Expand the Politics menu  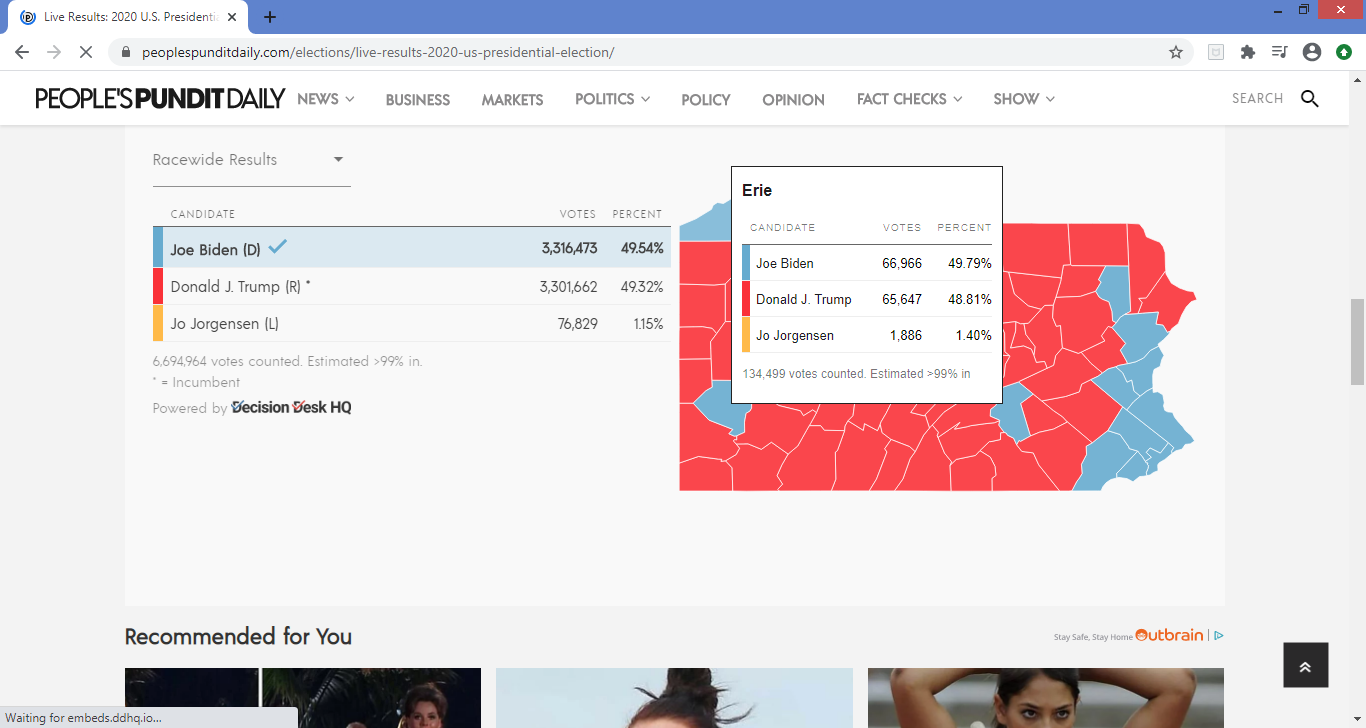(612, 99)
